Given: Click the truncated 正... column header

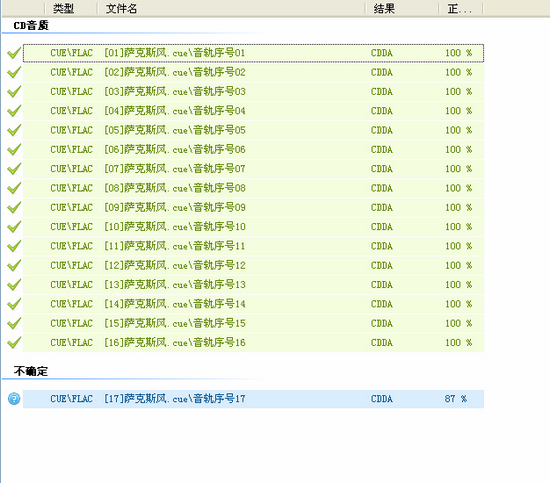Looking at the screenshot, I should [461, 8].
